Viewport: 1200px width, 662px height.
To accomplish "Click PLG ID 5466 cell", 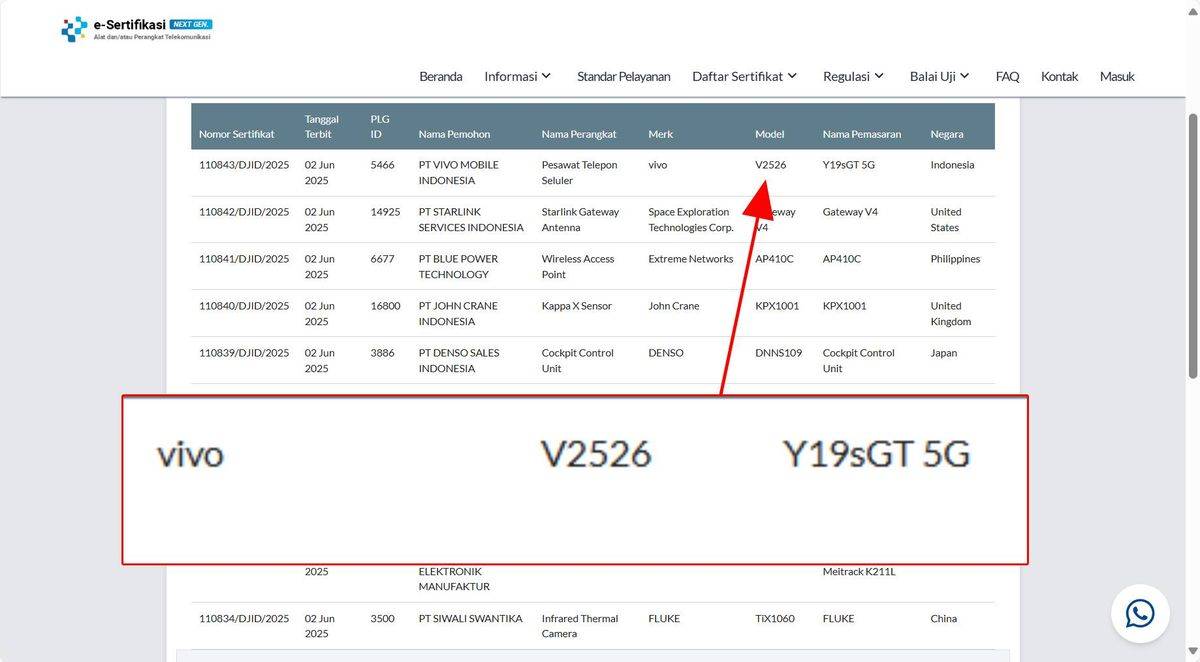I will (382, 165).
